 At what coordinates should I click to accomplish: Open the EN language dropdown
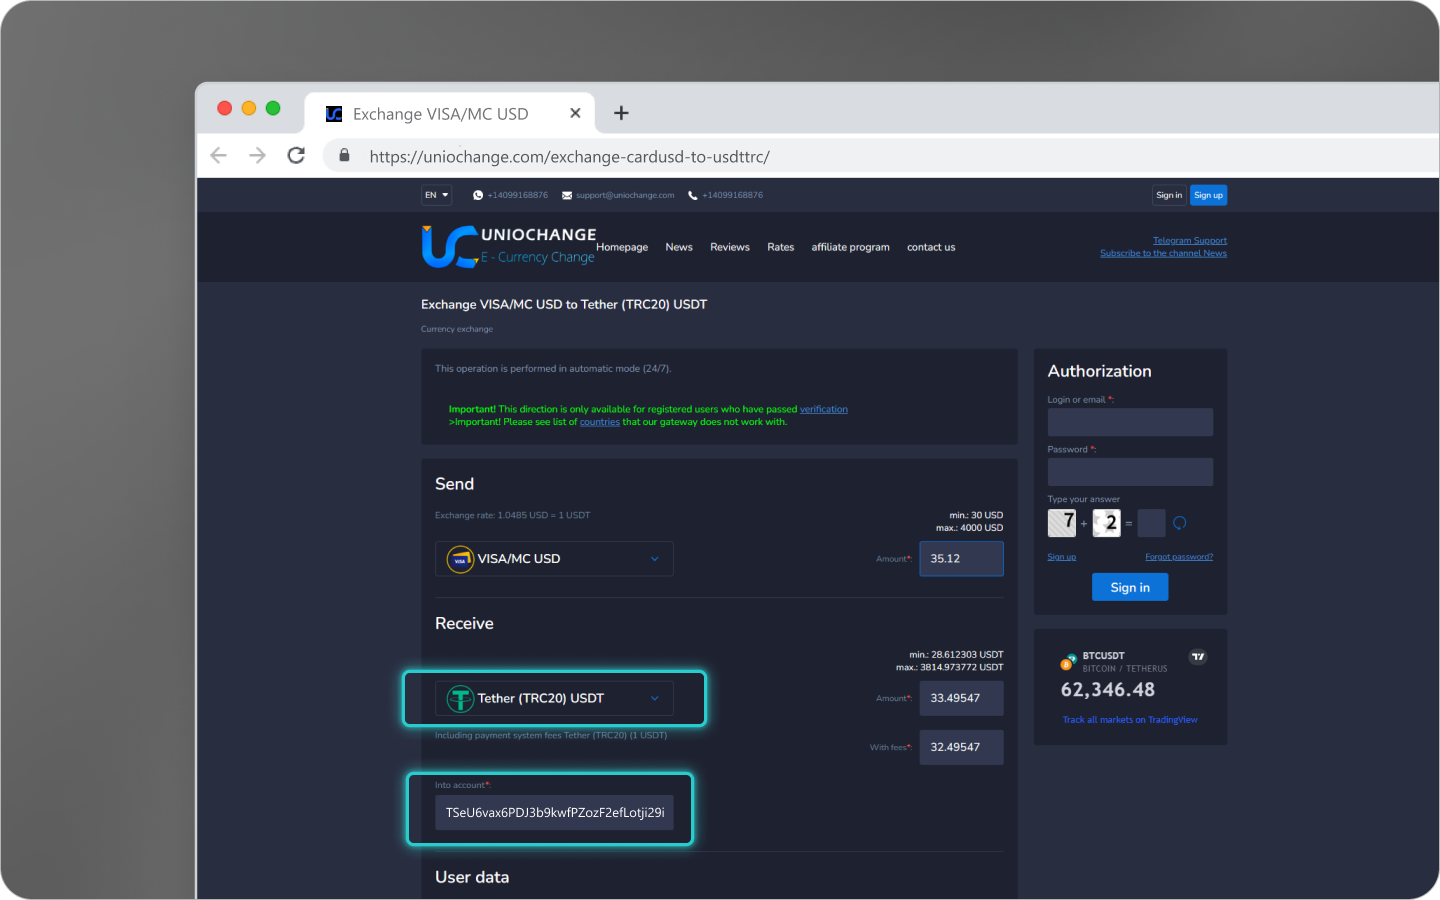436,195
